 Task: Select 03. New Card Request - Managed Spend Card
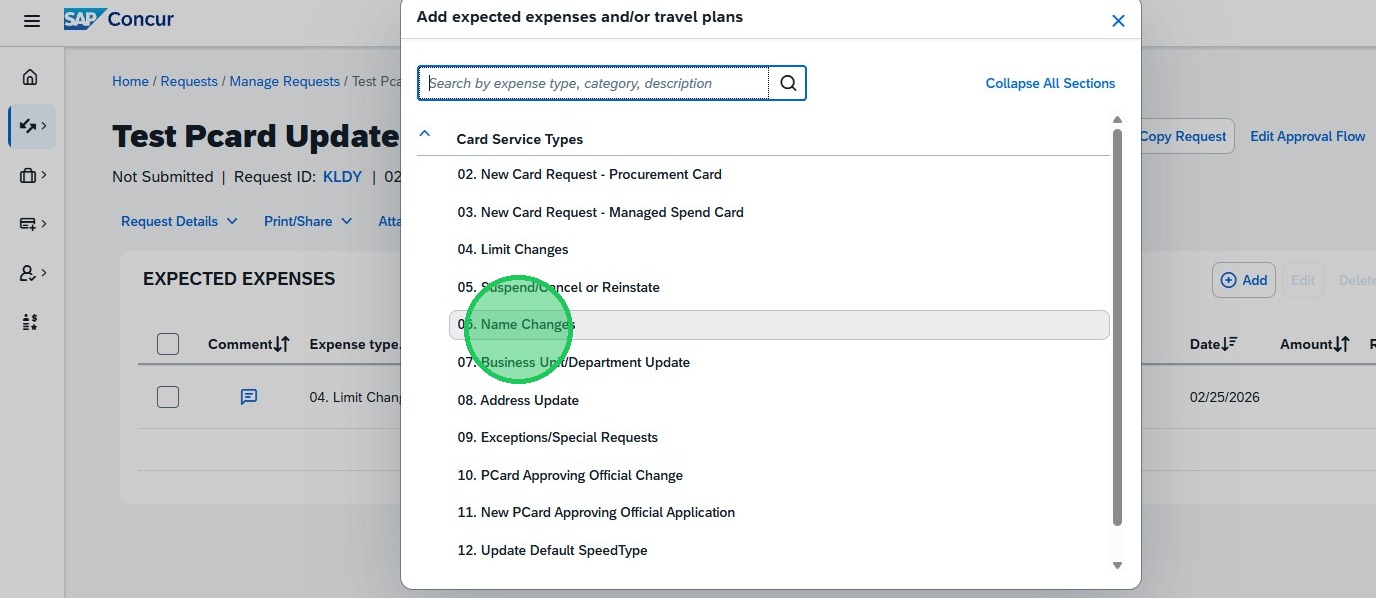(600, 212)
